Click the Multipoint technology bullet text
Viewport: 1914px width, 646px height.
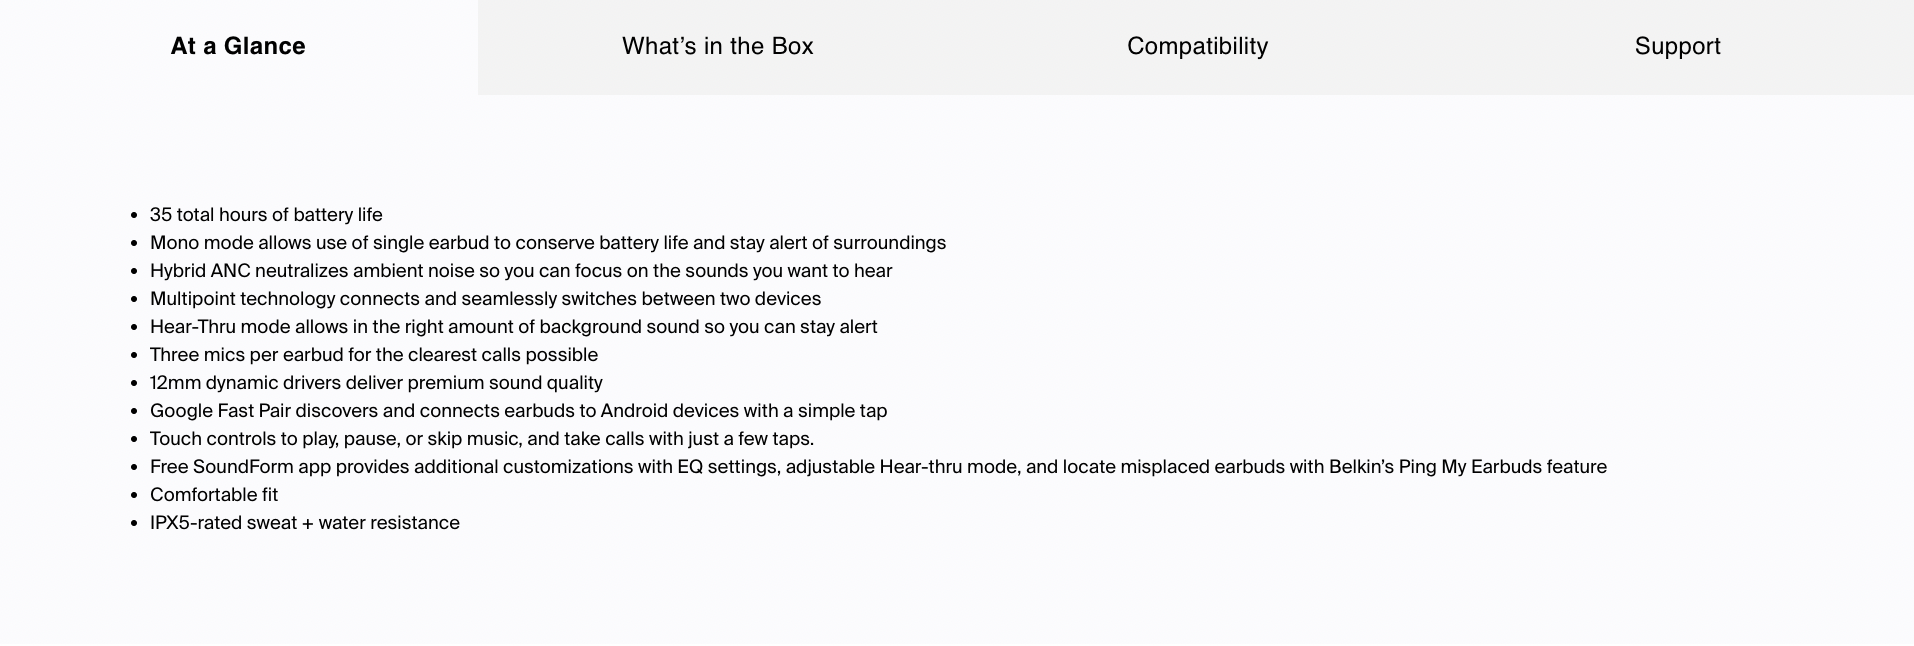(x=485, y=299)
